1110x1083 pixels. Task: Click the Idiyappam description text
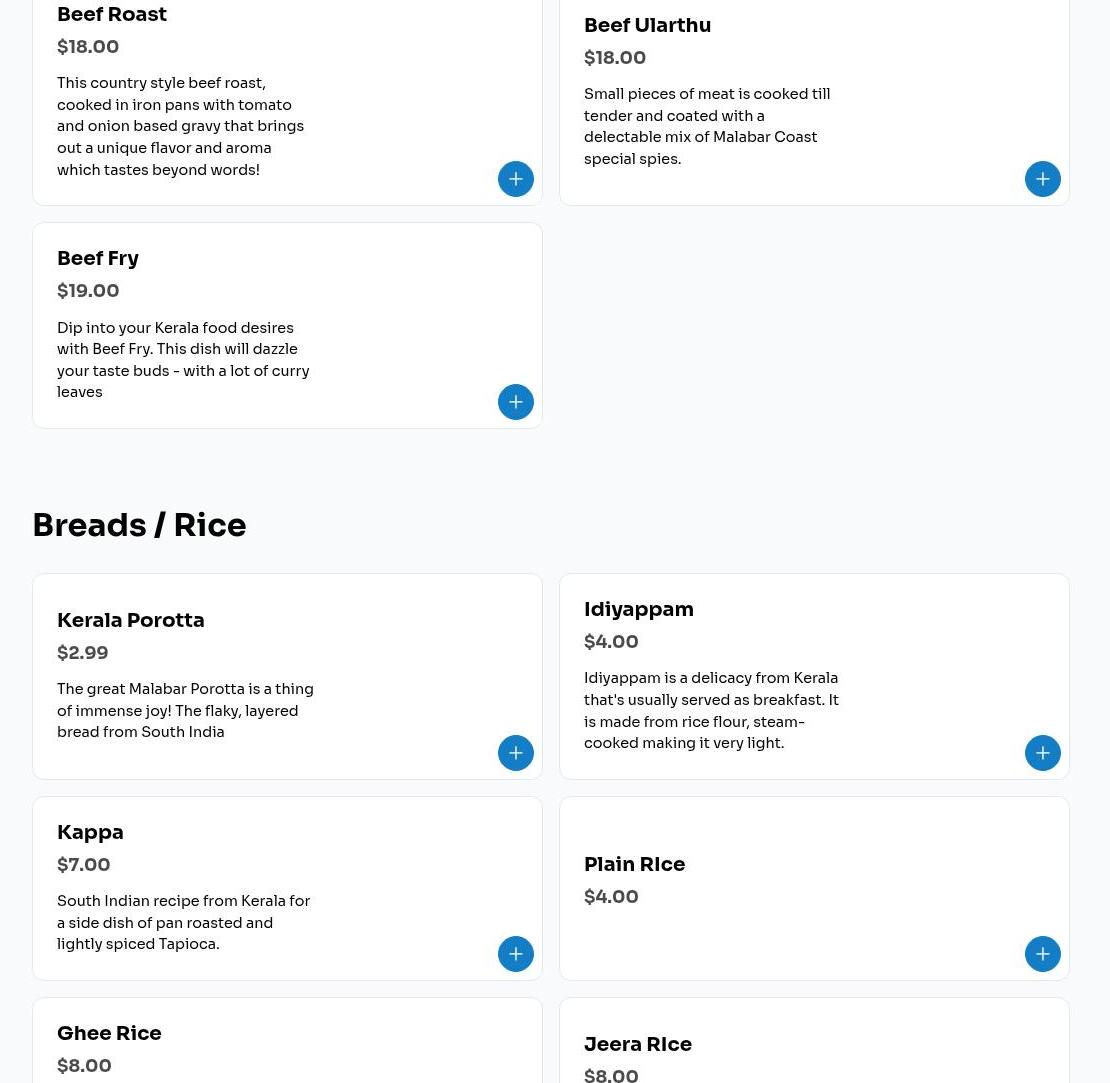pyautogui.click(x=711, y=711)
